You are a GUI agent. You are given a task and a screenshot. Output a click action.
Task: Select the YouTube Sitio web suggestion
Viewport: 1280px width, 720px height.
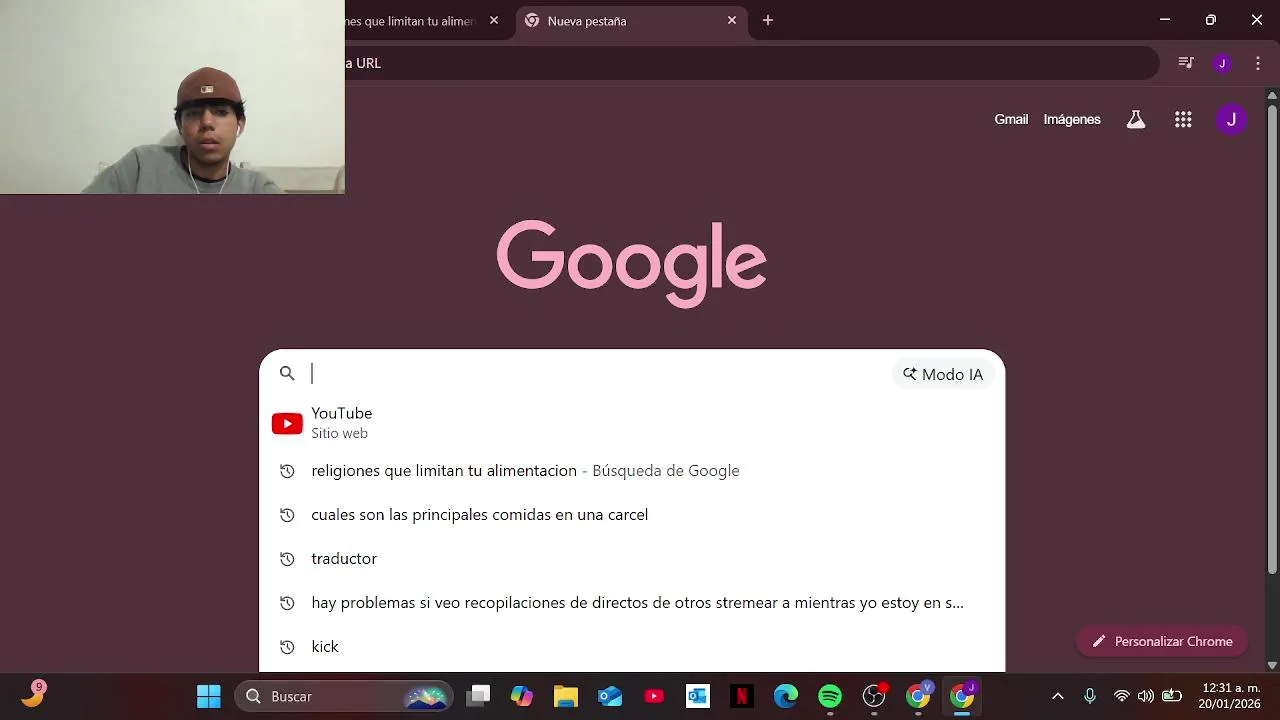(x=632, y=423)
